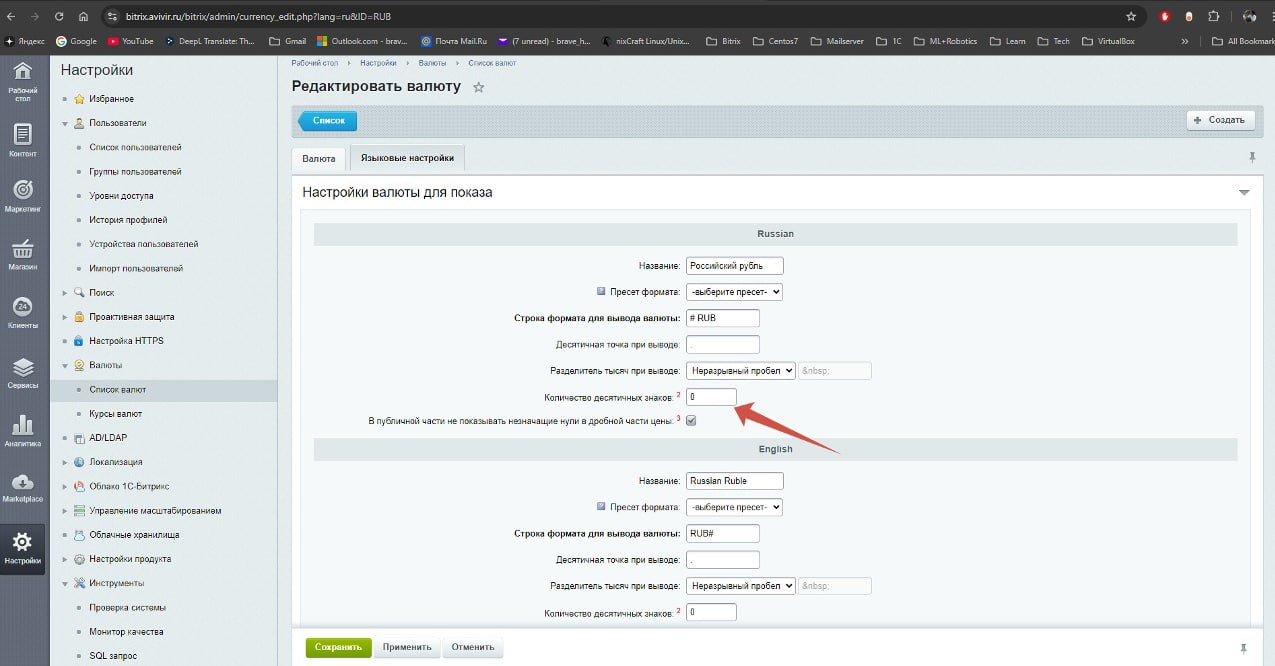Screen dimensions: 1275x666
Task: Focus English decimal point input field
Action: pyautogui.click(x=723, y=560)
